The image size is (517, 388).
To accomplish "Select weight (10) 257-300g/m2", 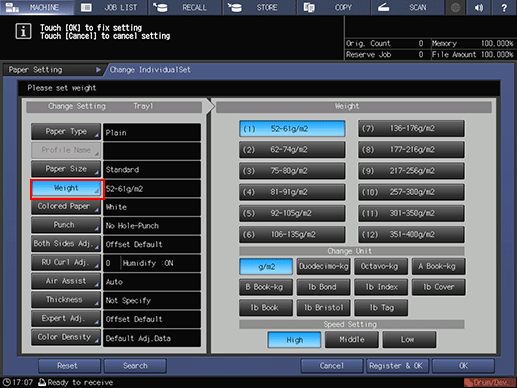I will tap(411, 192).
